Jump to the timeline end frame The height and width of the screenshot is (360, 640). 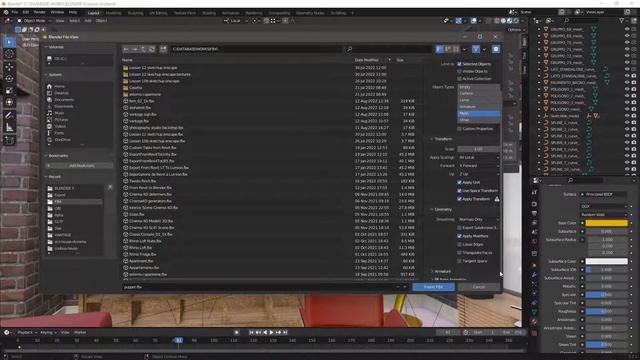[285, 332]
